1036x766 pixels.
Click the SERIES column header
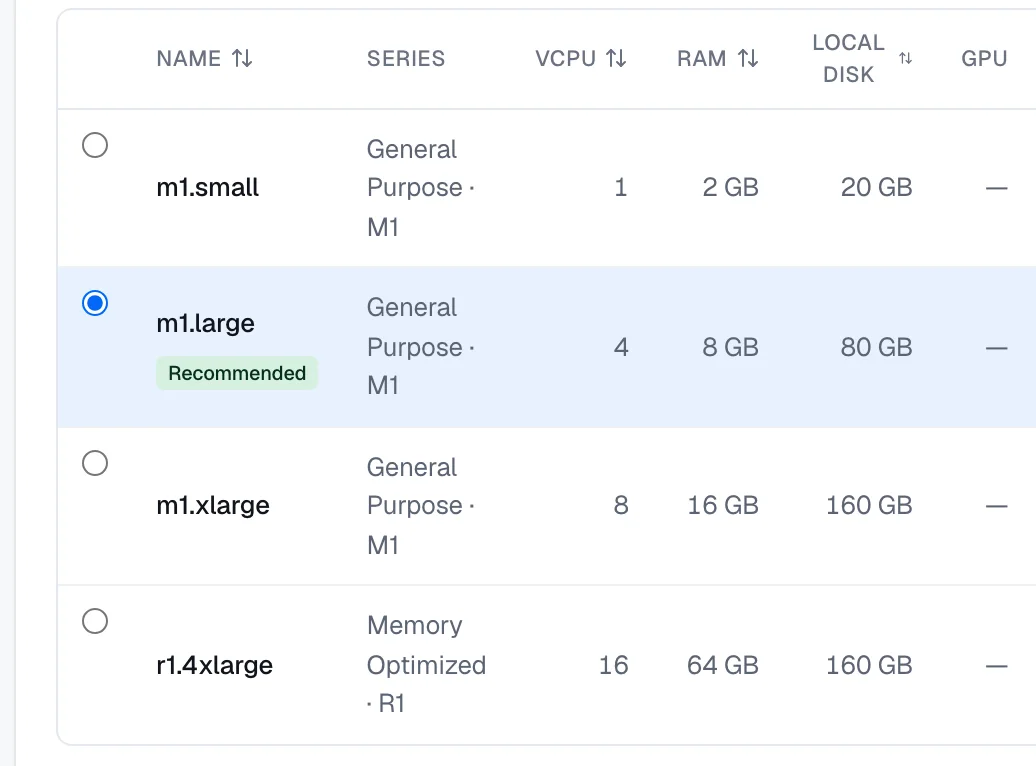coord(406,58)
